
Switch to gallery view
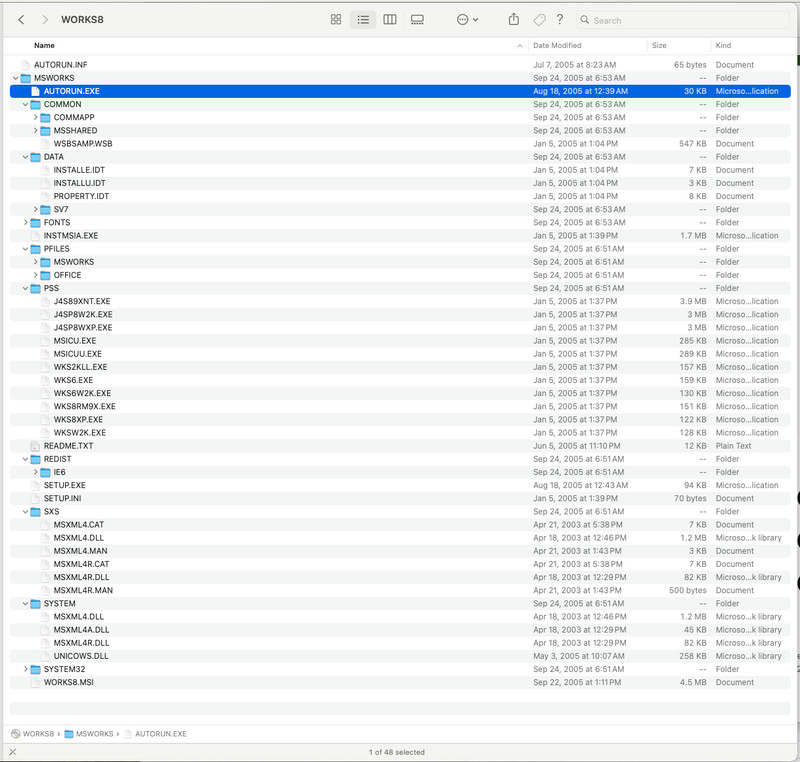coord(417,20)
